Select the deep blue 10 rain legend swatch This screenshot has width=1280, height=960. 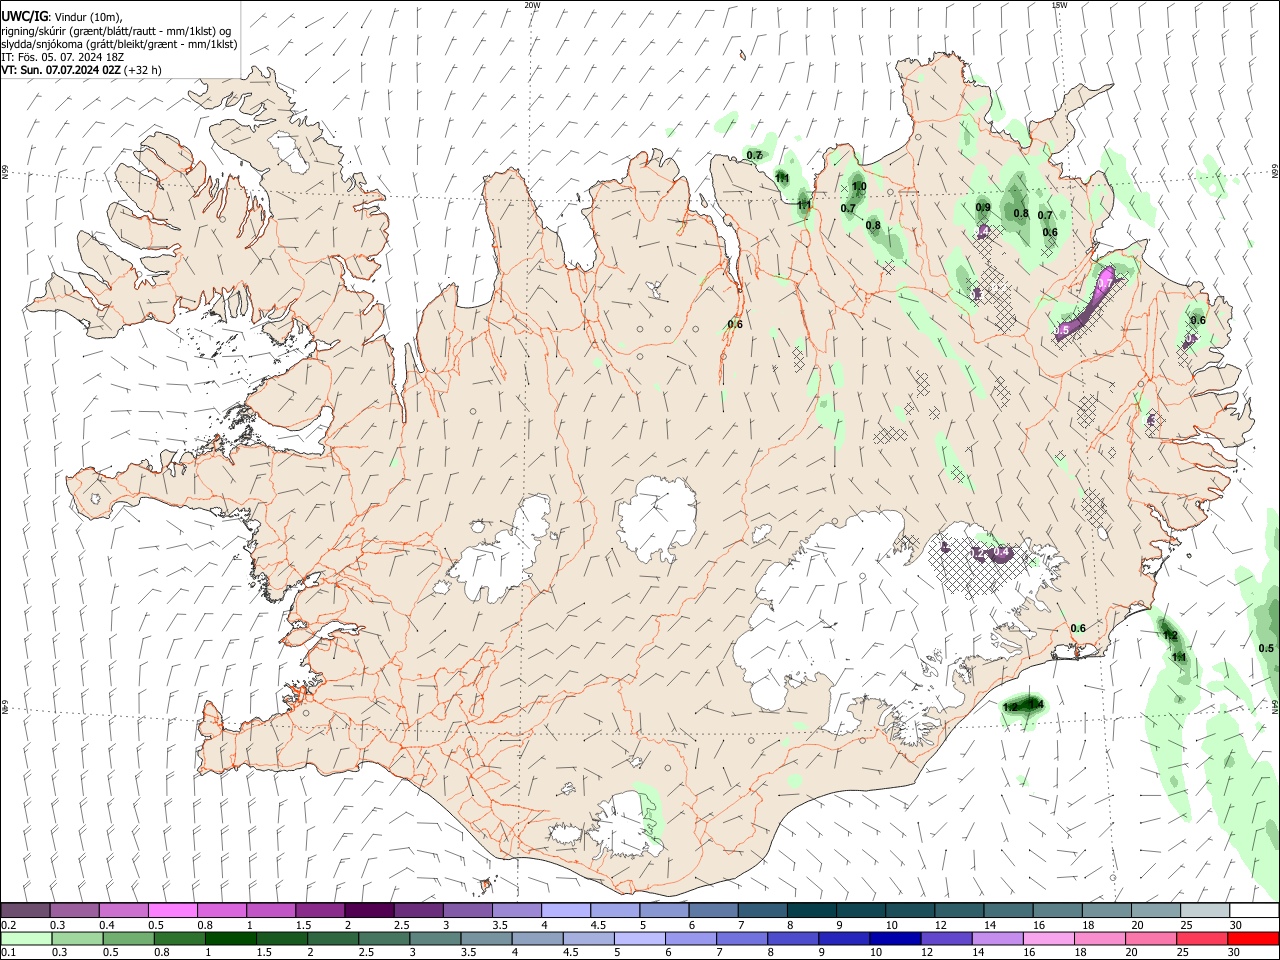pyautogui.click(x=894, y=938)
